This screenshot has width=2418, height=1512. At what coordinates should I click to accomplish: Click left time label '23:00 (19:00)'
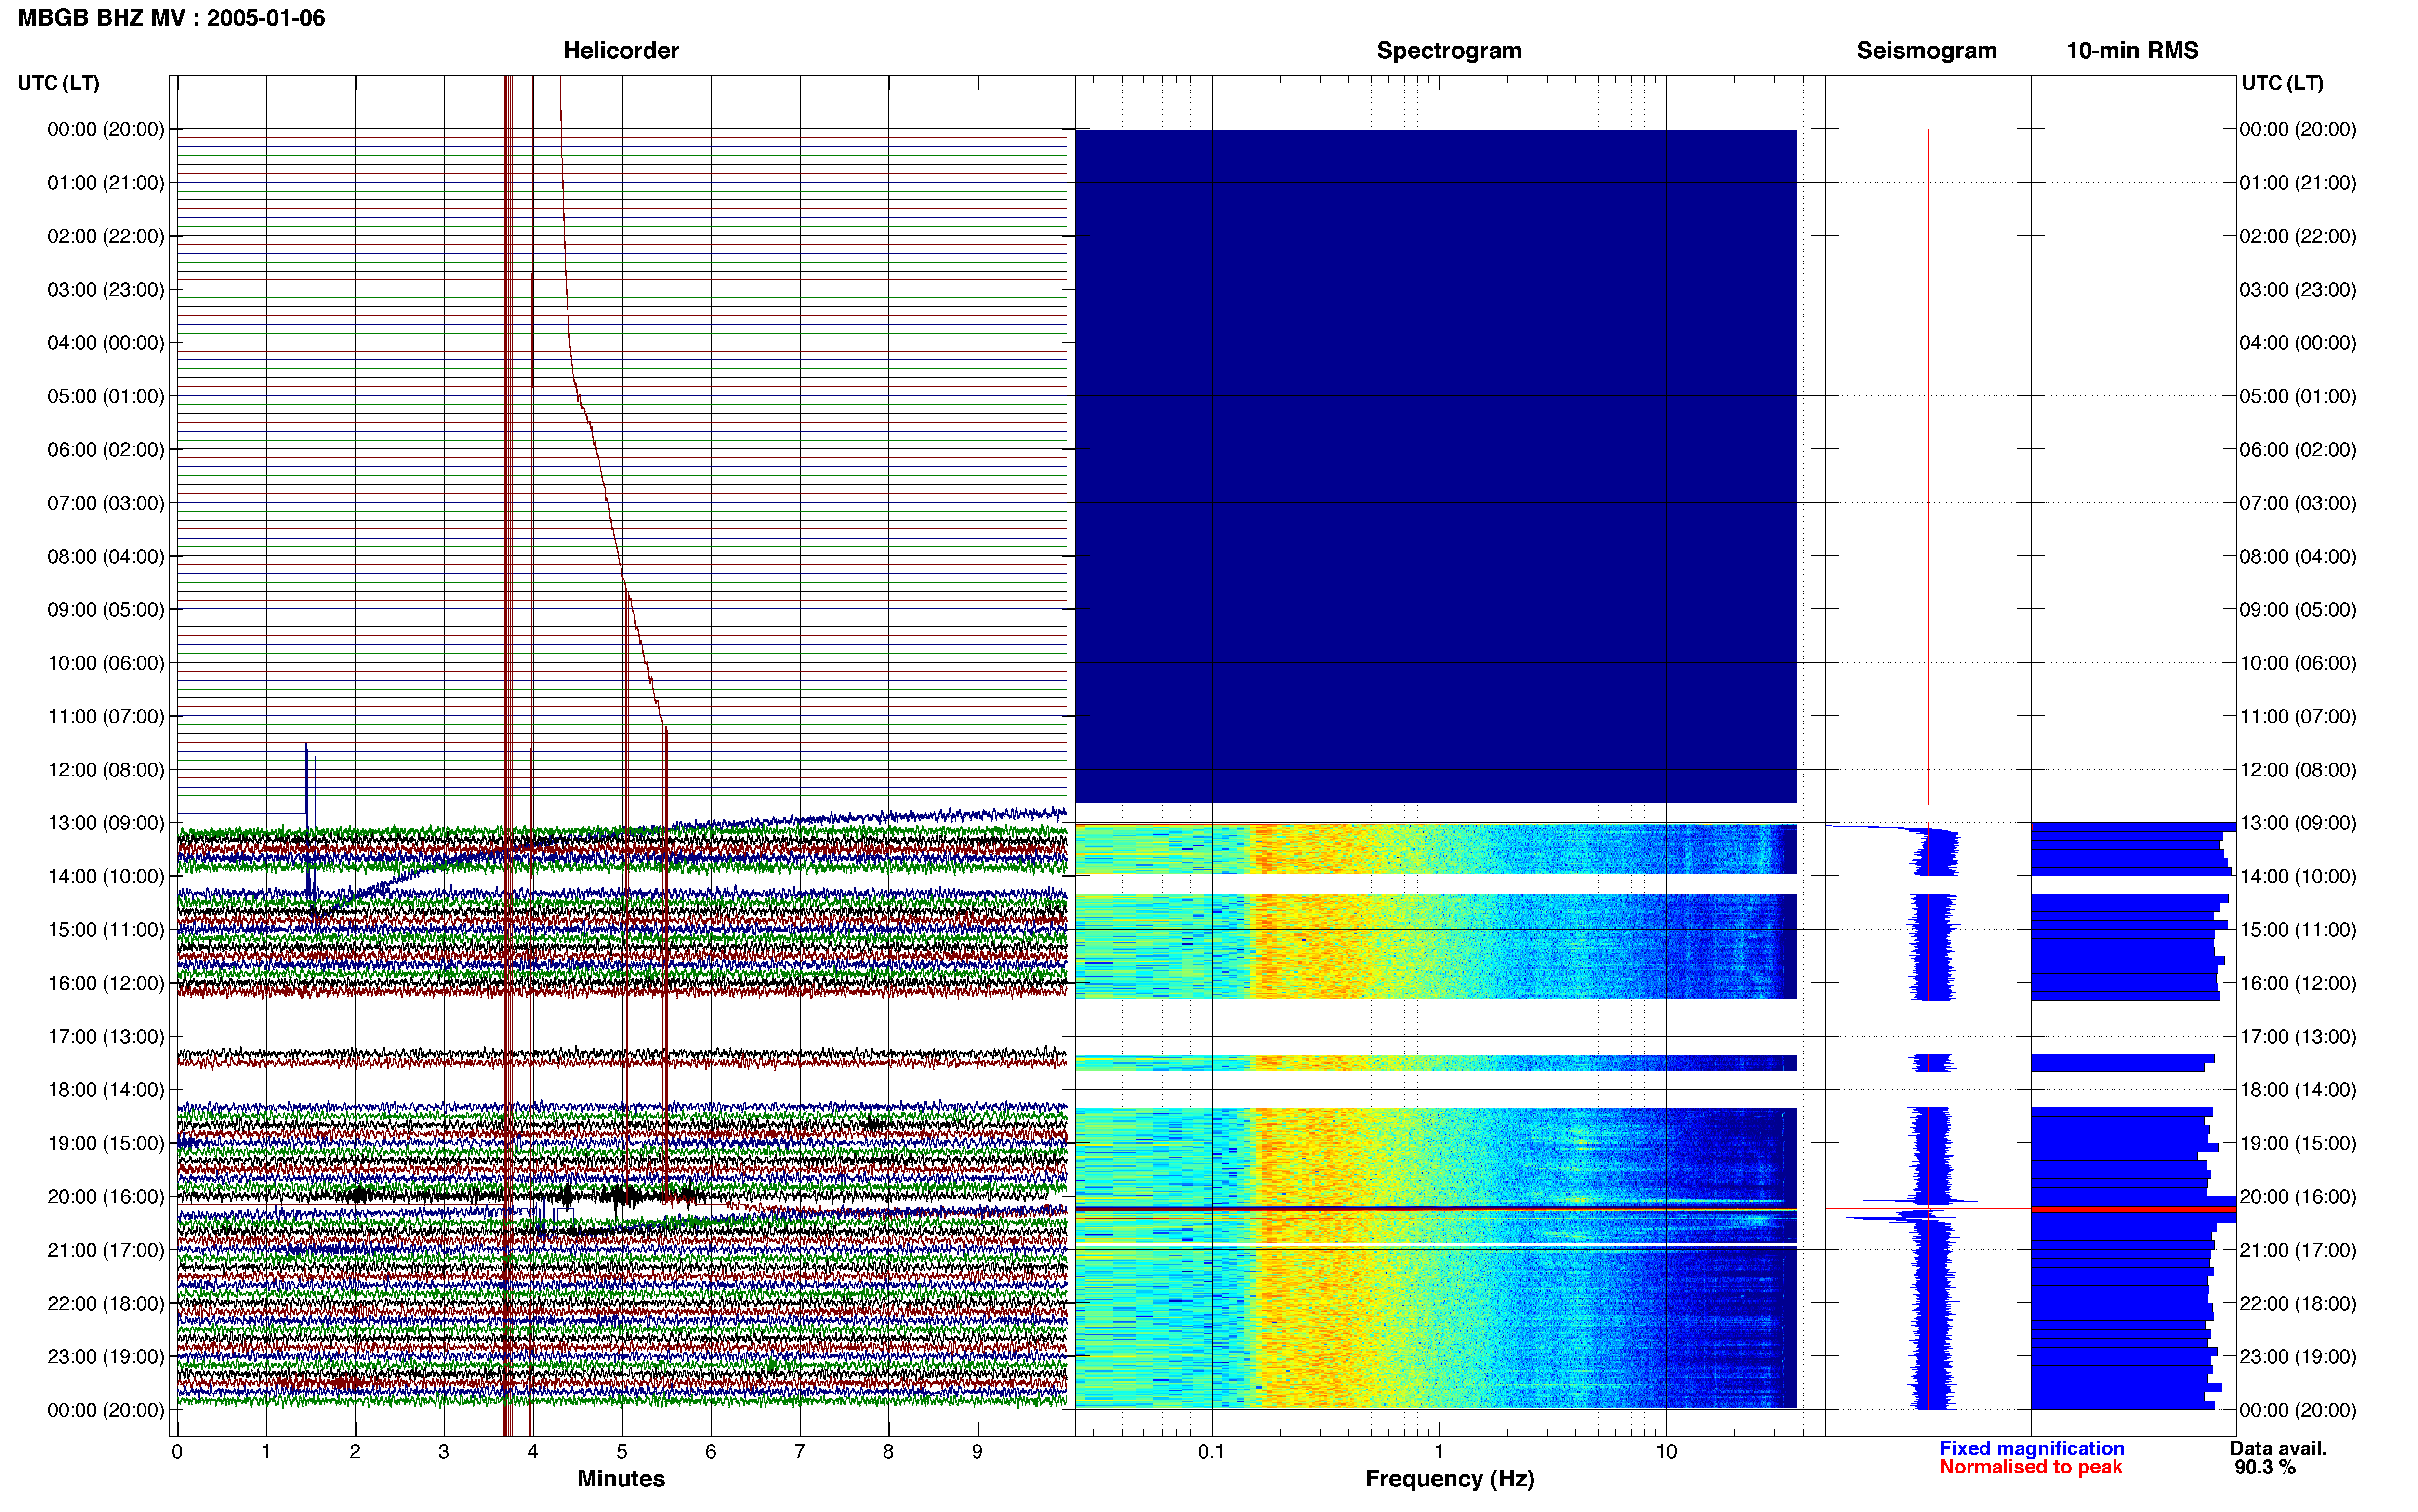coord(105,1356)
